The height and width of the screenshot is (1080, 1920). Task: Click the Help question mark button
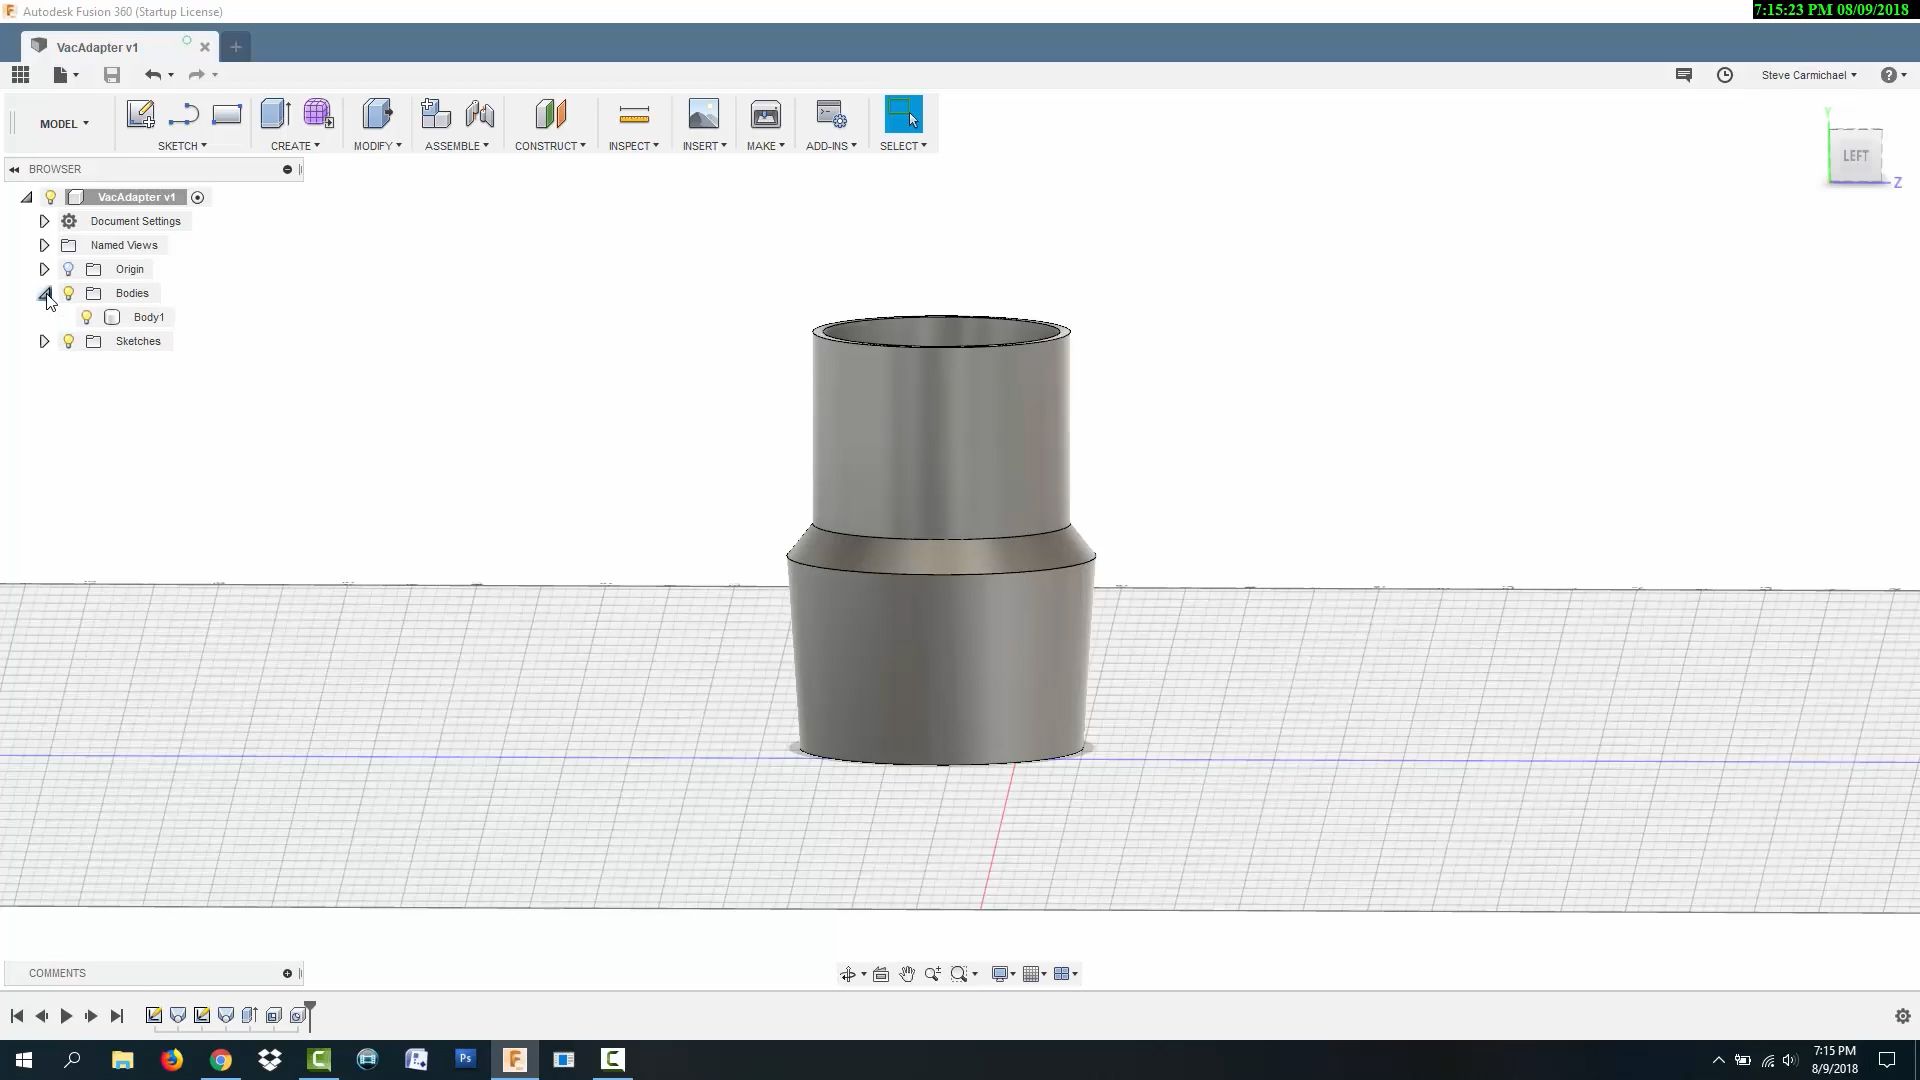pyautogui.click(x=1890, y=75)
